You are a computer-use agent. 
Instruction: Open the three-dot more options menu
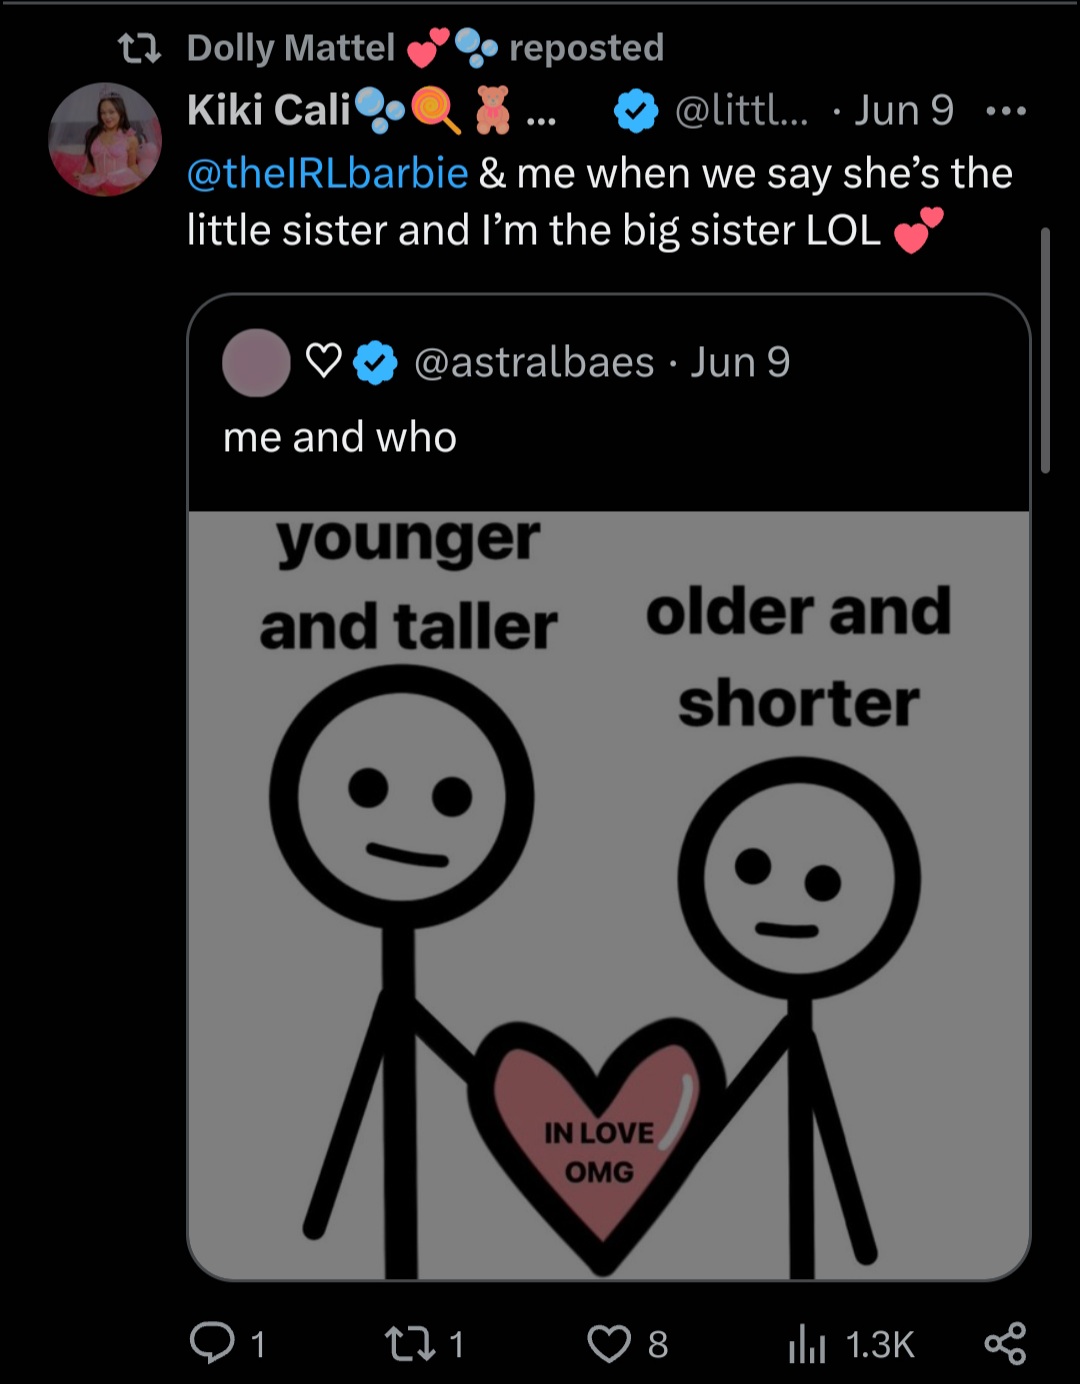[1006, 111]
